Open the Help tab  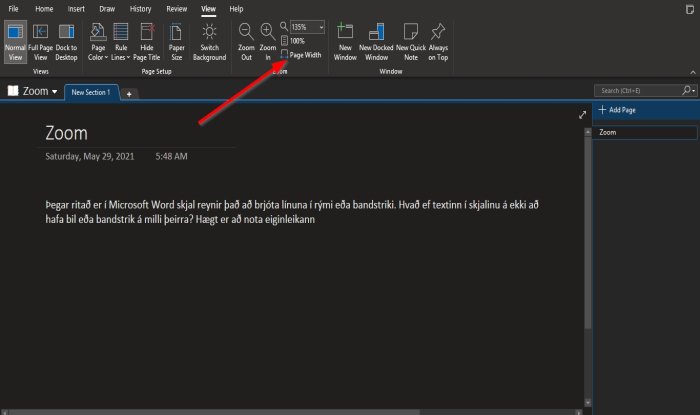pyautogui.click(x=236, y=9)
